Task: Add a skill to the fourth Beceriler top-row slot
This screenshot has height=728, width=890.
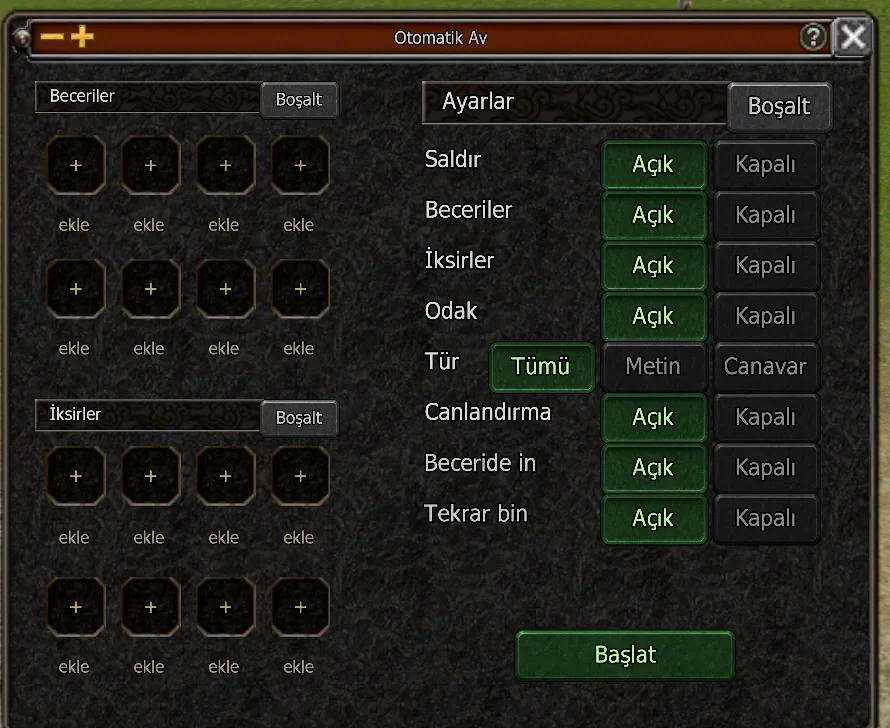Action: pyautogui.click(x=300, y=165)
